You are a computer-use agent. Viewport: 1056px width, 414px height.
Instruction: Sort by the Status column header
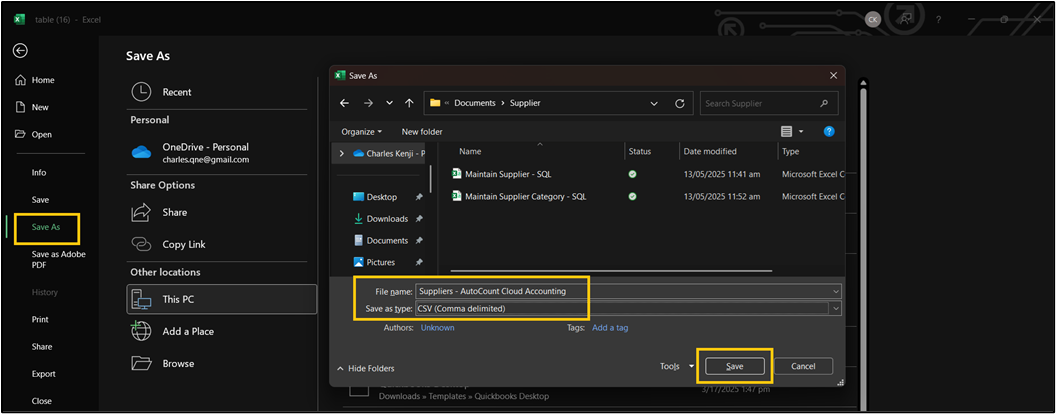coord(640,151)
